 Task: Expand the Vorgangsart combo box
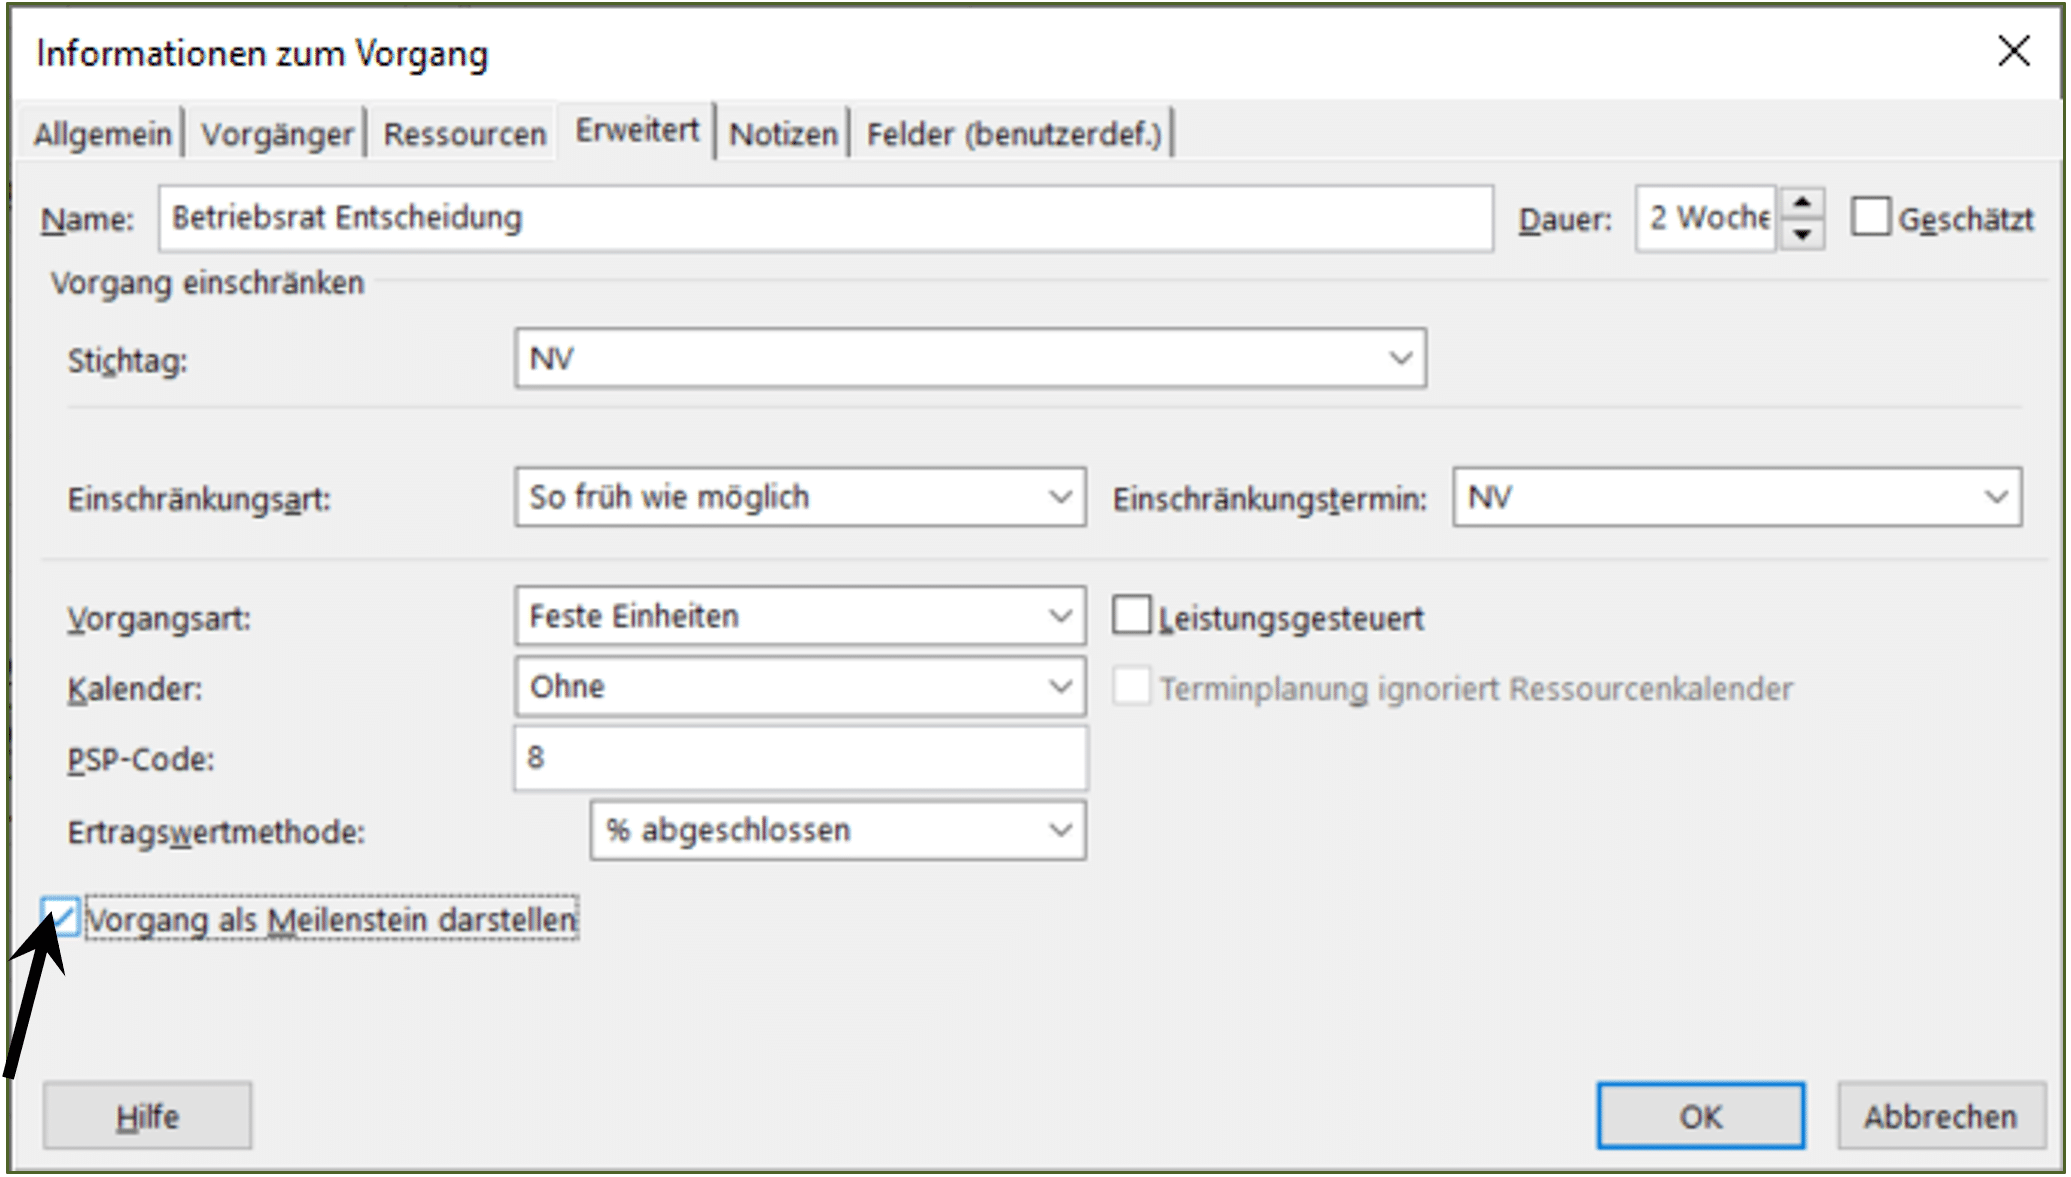coord(1060,616)
